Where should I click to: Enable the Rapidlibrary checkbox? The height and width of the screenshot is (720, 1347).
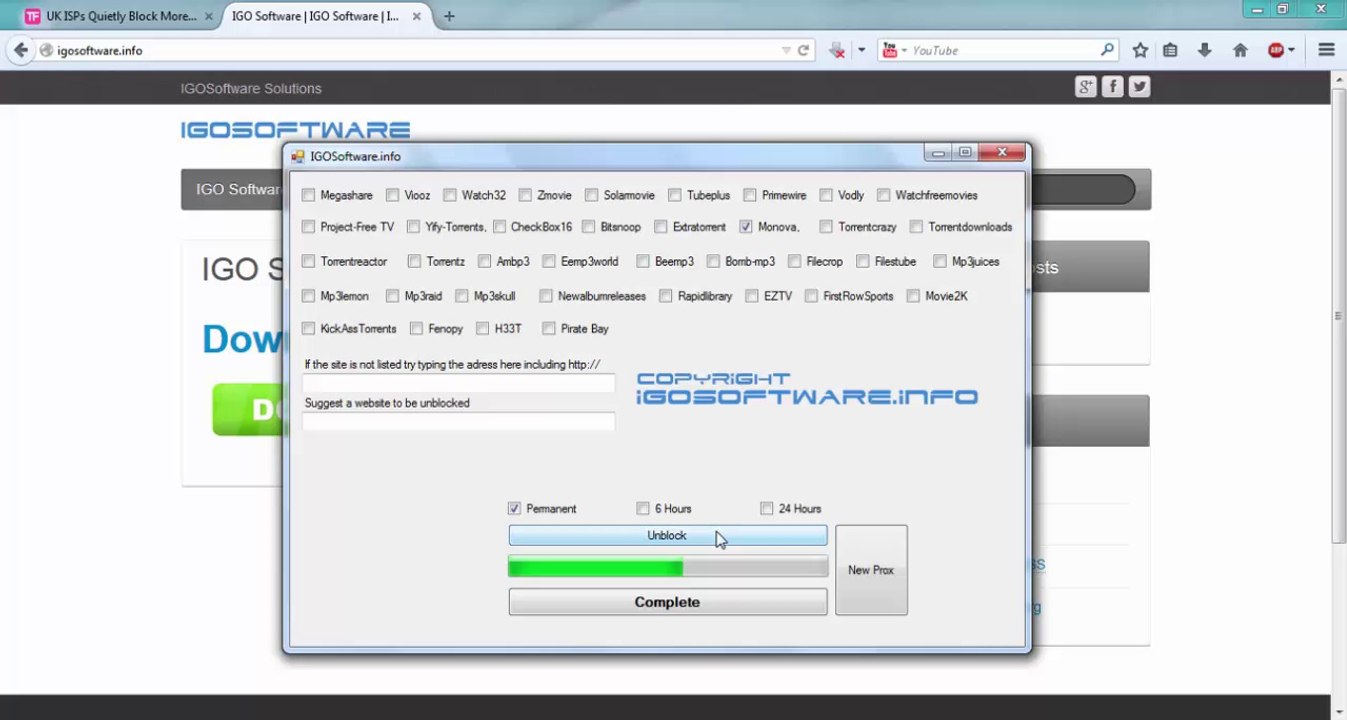pos(666,296)
